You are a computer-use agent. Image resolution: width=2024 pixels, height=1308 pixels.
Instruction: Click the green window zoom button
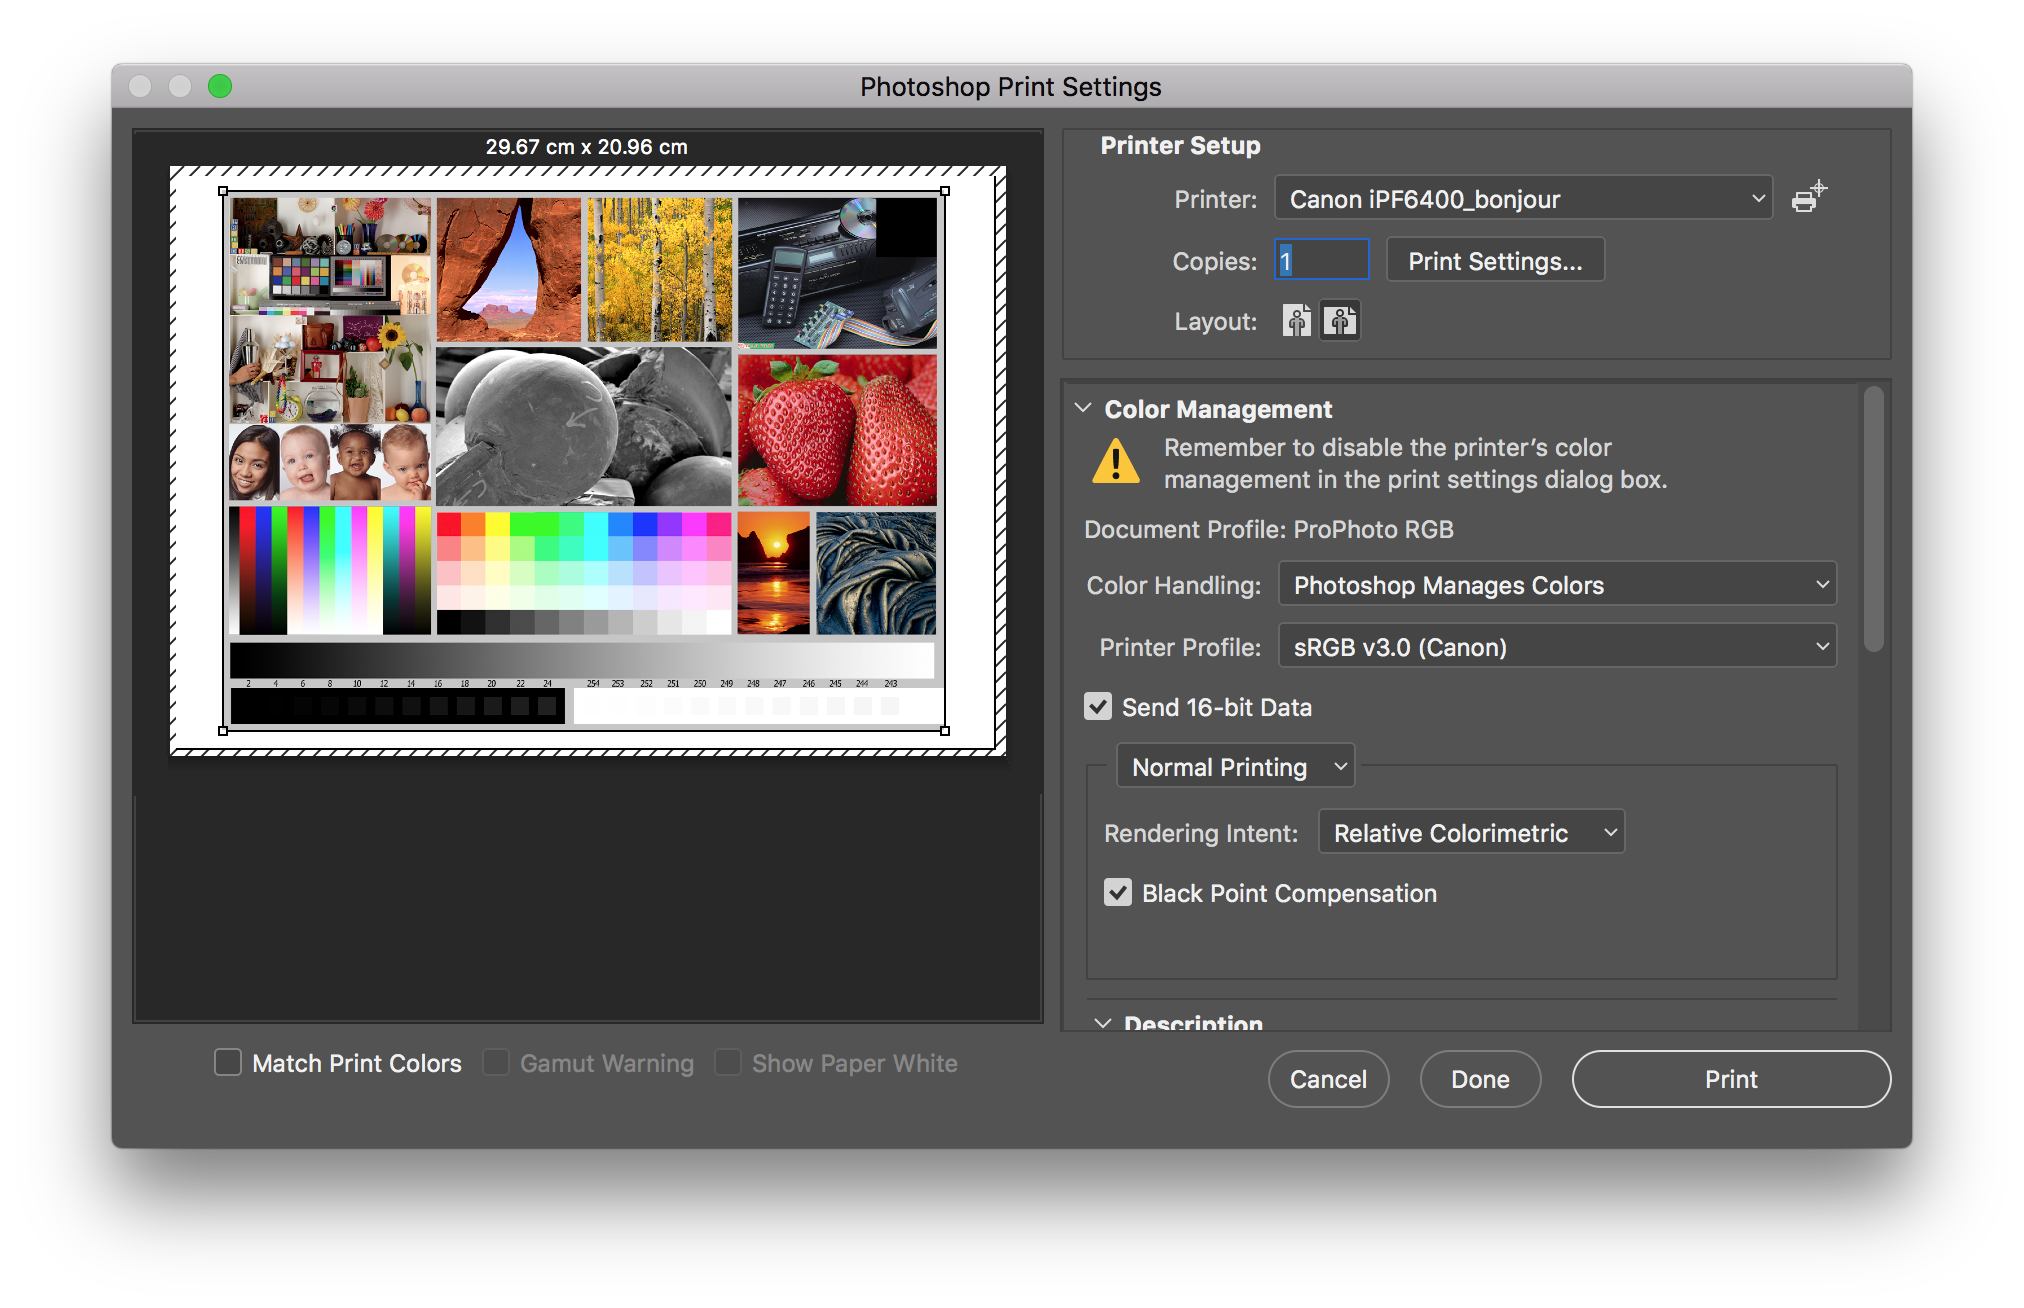pos(220,86)
